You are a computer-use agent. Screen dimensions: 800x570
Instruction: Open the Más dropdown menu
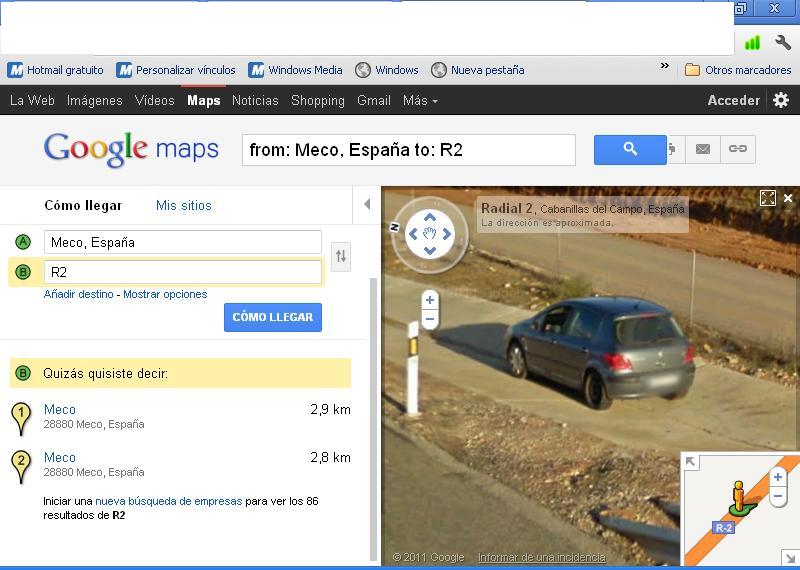(x=420, y=100)
